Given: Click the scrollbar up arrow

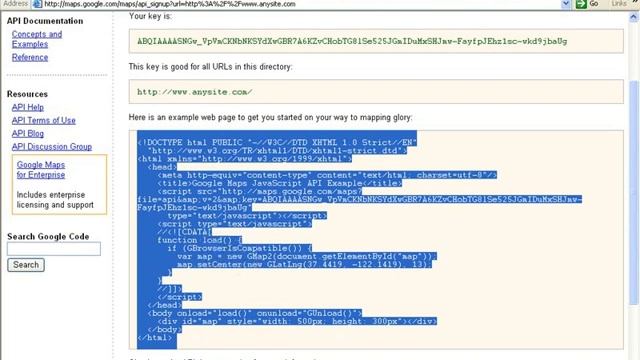Looking at the screenshot, I should [633, 17].
